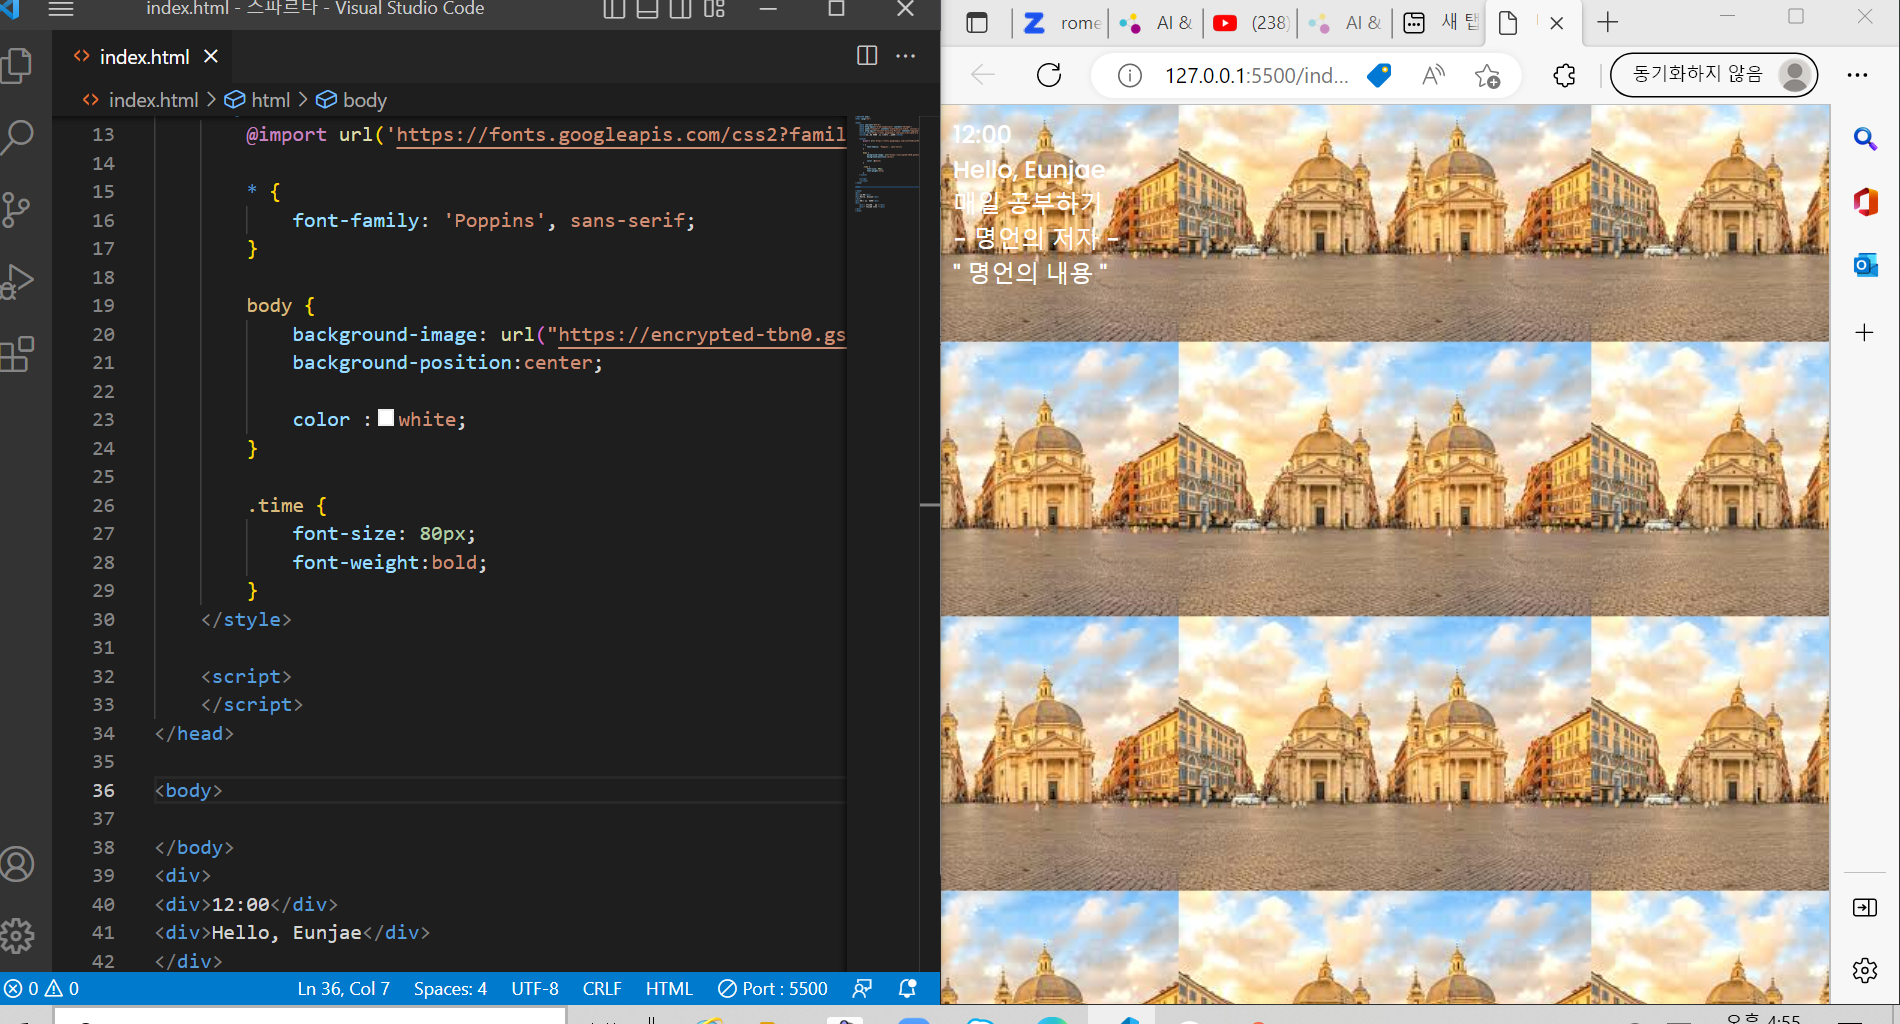Change the UTF-8 file encoding
This screenshot has height=1024, width=1900.
(x=535, y=989)
